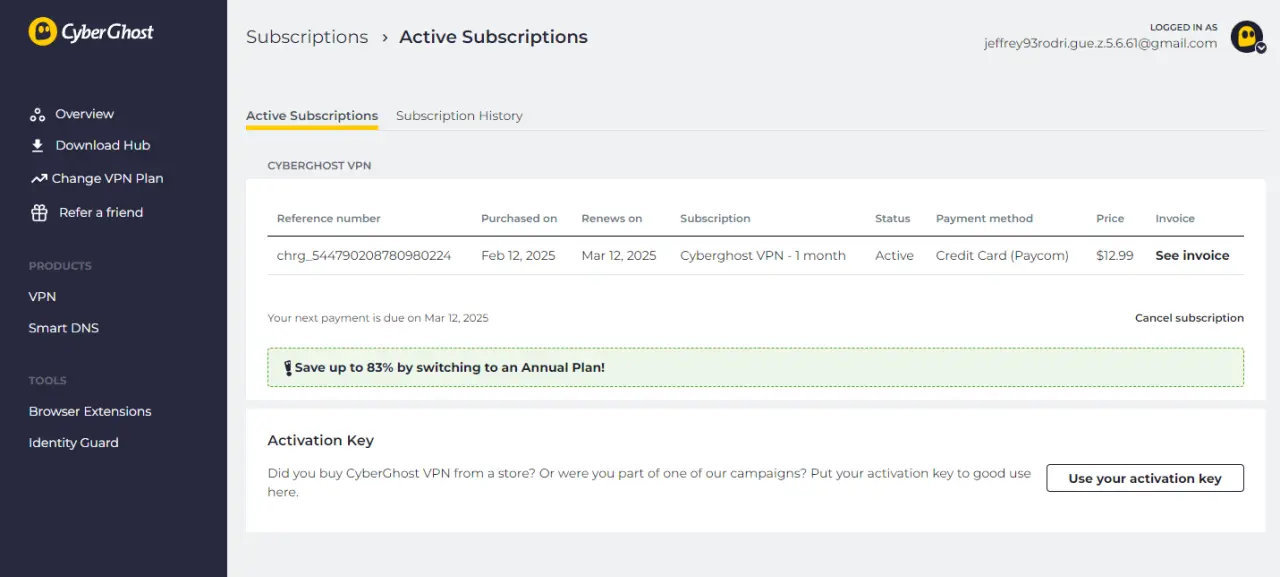Go to Browser Extensions tool

90,411
